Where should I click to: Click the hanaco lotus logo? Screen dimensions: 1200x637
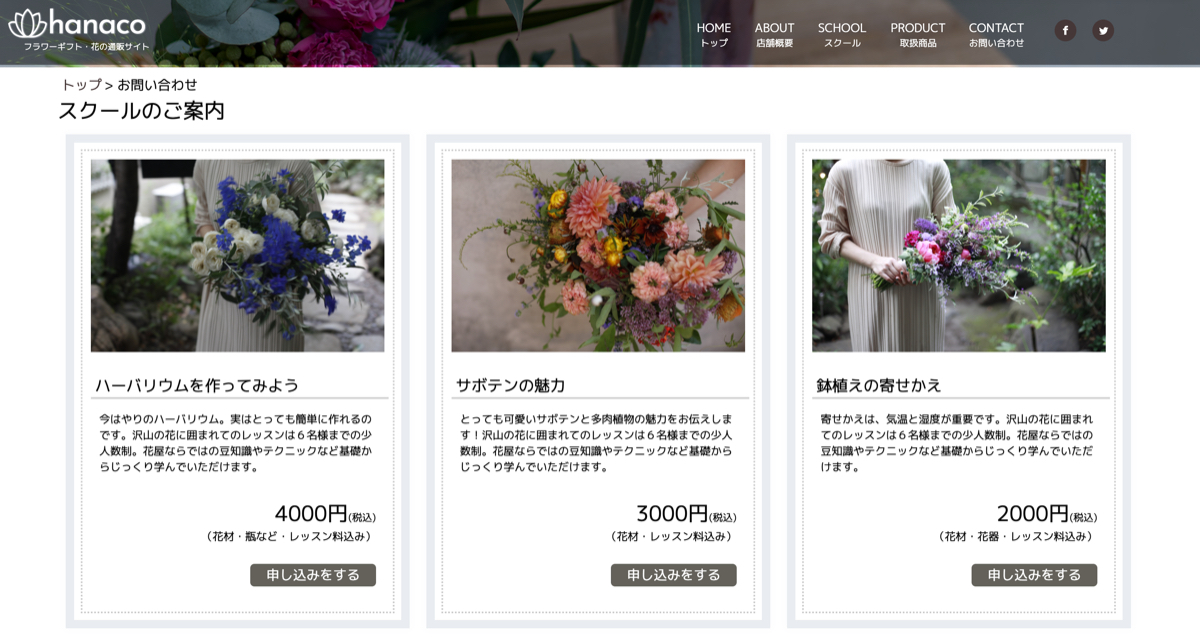click(x=76, y=24)
